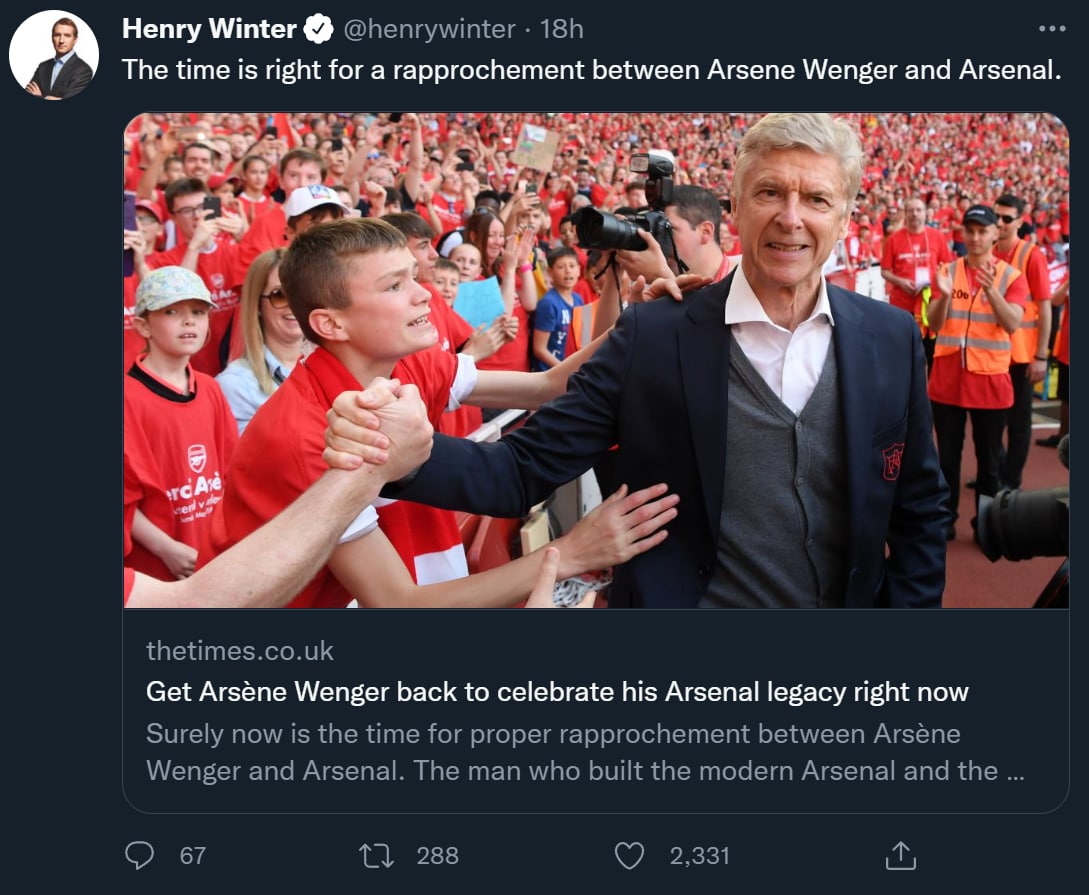Open the @henrywinter handle link
1089x895 pixels.
pyautogui.click(x=430, y=29)
